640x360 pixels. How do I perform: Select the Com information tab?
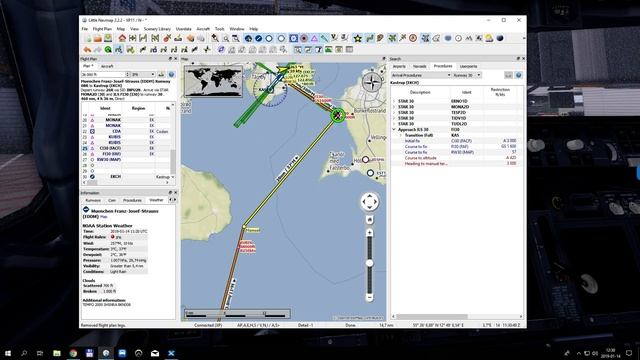112,200
